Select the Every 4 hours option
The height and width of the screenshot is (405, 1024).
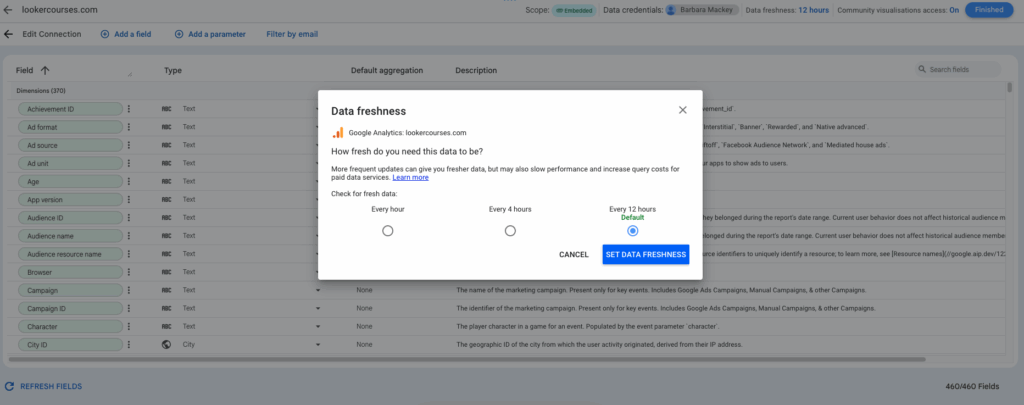pyautogui.click(x=510, y=231)
